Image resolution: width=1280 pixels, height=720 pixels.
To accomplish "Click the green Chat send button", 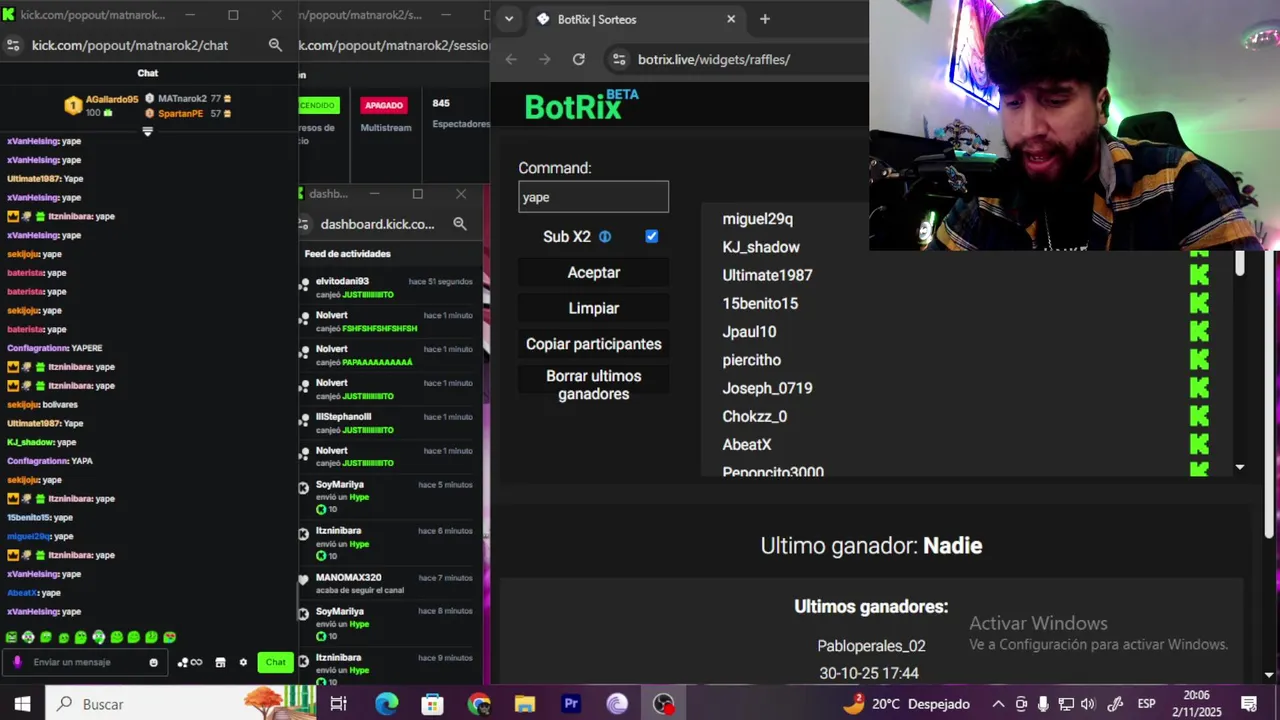I will [x=275, y=662].
